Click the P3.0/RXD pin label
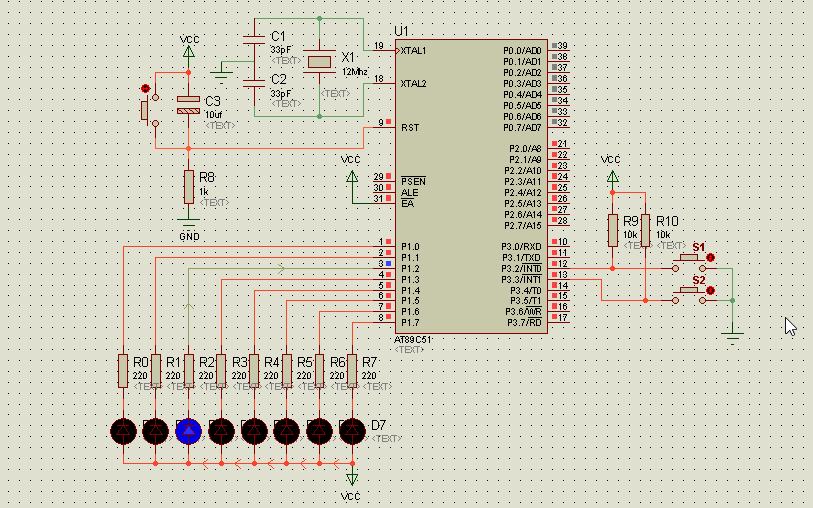The image size is (813, 508). click(x=521, y=247)
